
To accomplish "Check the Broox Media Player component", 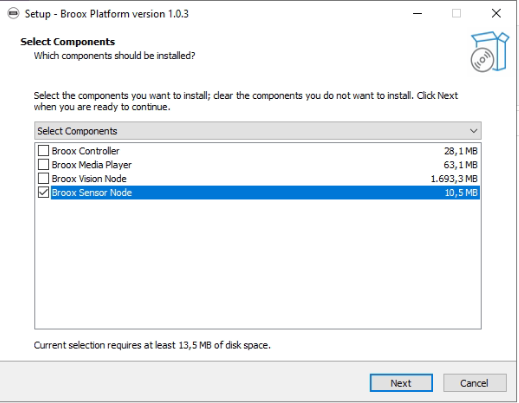I will 43,165.
